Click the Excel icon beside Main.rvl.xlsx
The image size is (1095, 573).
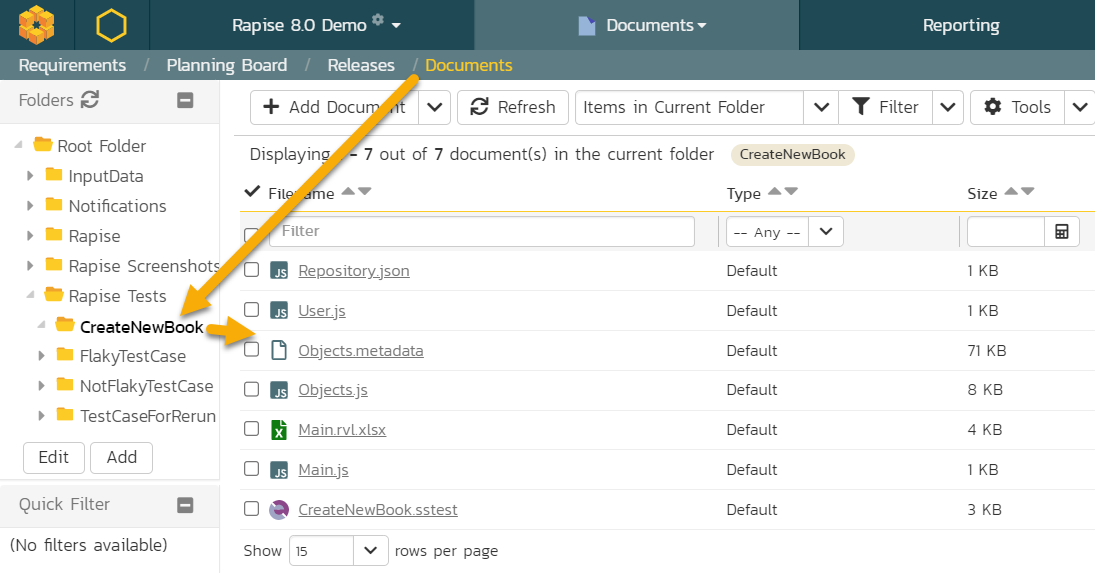point(279,429)
